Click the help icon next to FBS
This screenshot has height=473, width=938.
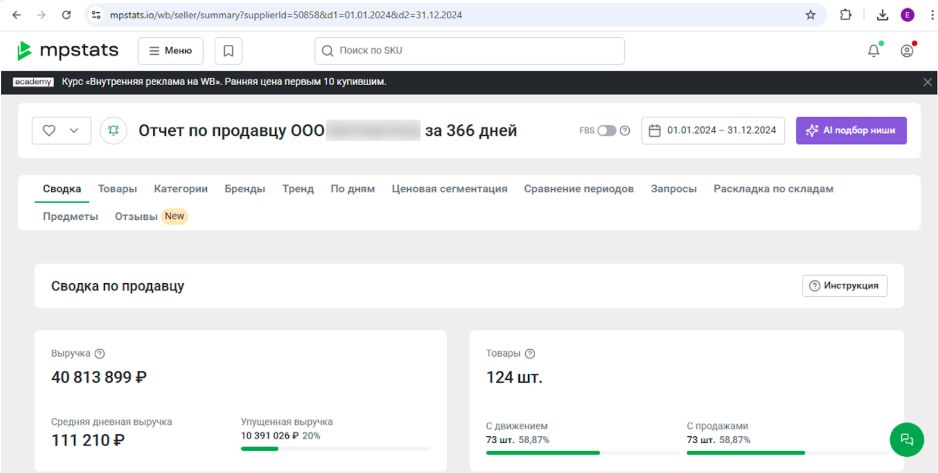625,131
